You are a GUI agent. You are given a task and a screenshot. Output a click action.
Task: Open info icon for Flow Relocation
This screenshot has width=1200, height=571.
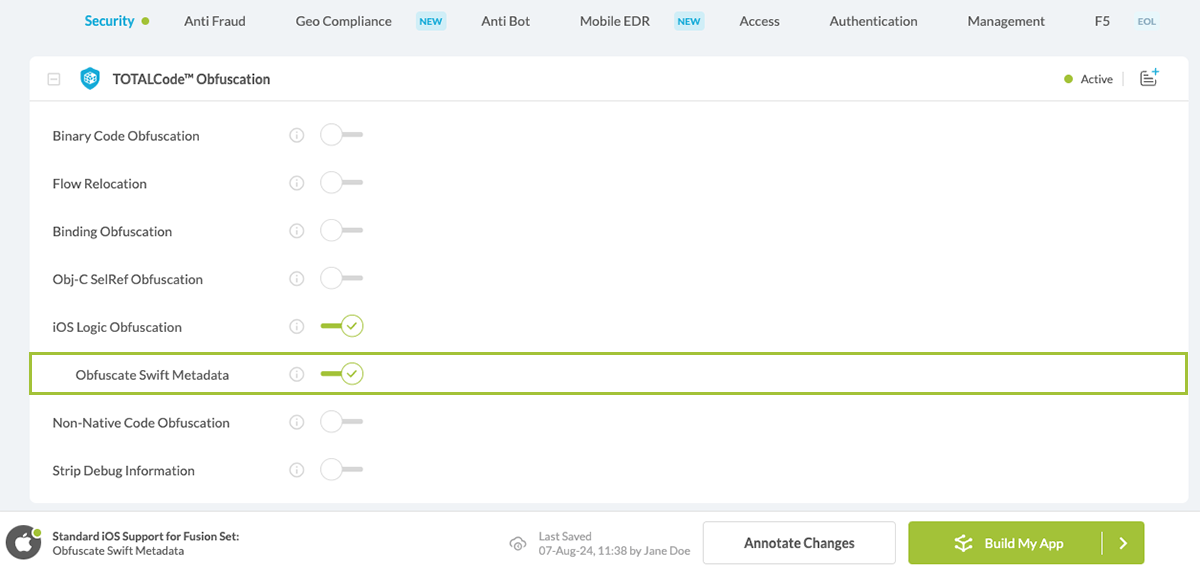[296, 183]
